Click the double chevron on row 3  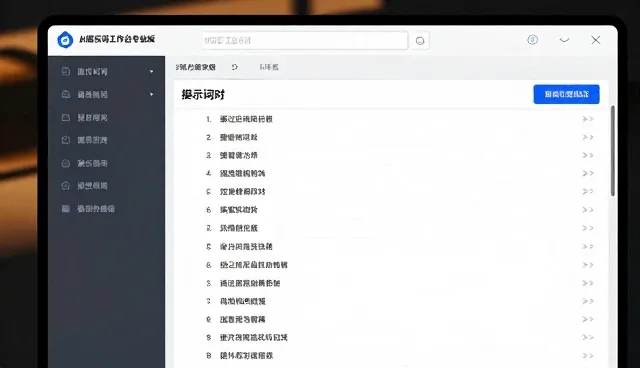pyautogui.click(x=587, y=155)
